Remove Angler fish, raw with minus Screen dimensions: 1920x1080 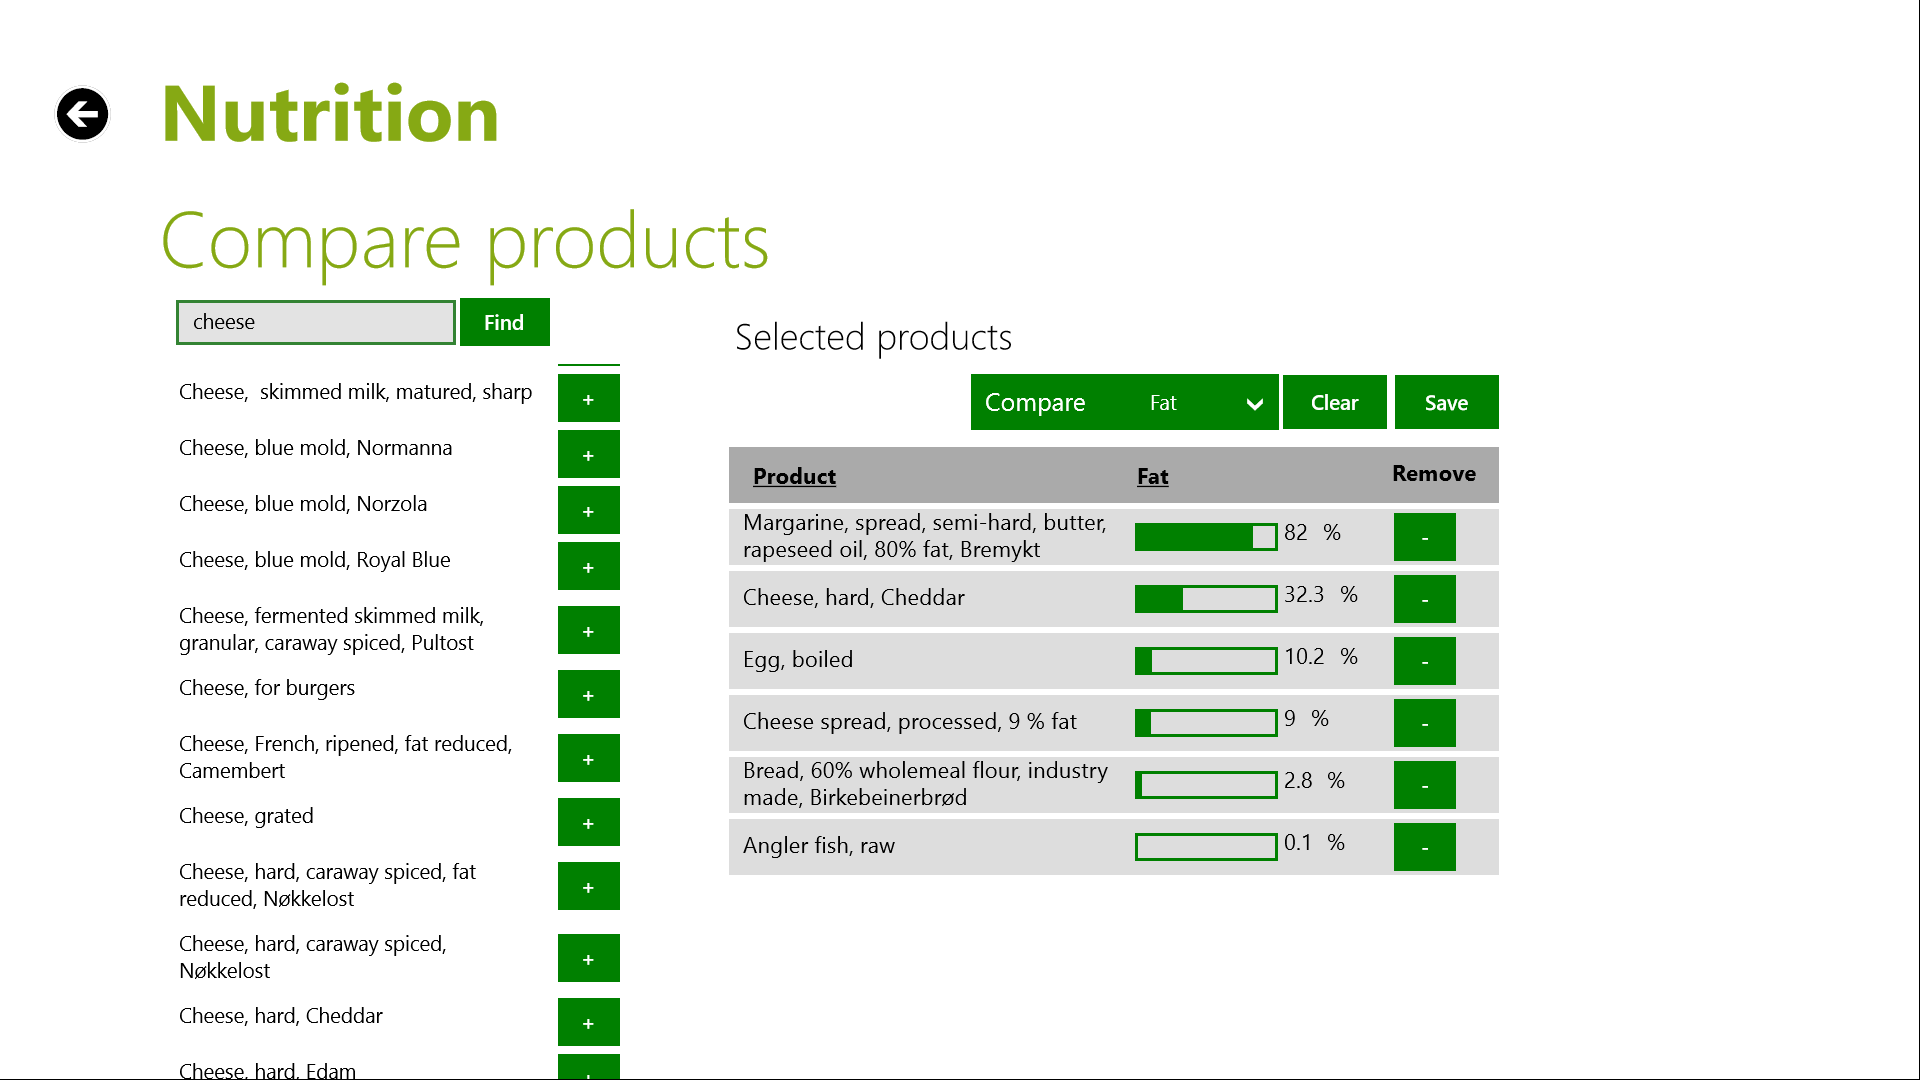pyautogui.click(x=1424, y=847)
